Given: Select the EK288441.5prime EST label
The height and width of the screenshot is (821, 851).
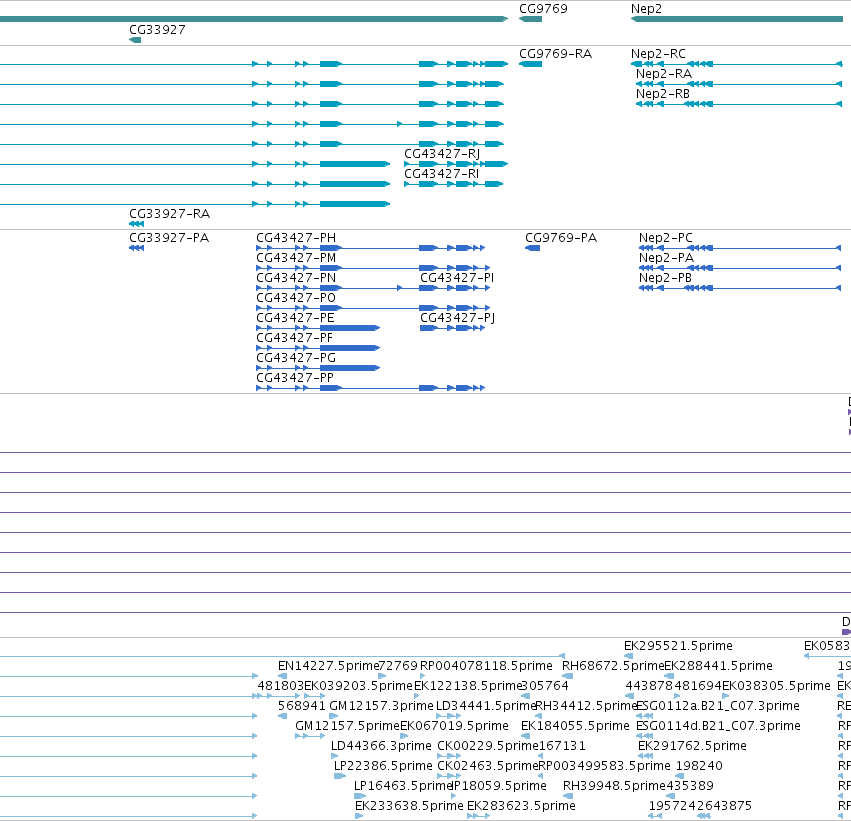Looking at the screenshot, I should pos(719,666).
